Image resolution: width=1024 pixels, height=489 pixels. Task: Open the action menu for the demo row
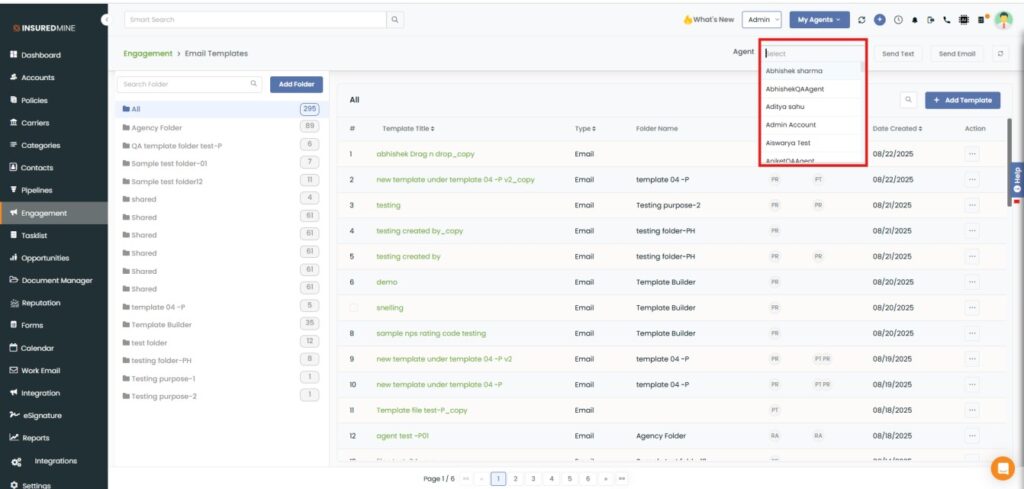pyautogui.click(x=972, y=282)
